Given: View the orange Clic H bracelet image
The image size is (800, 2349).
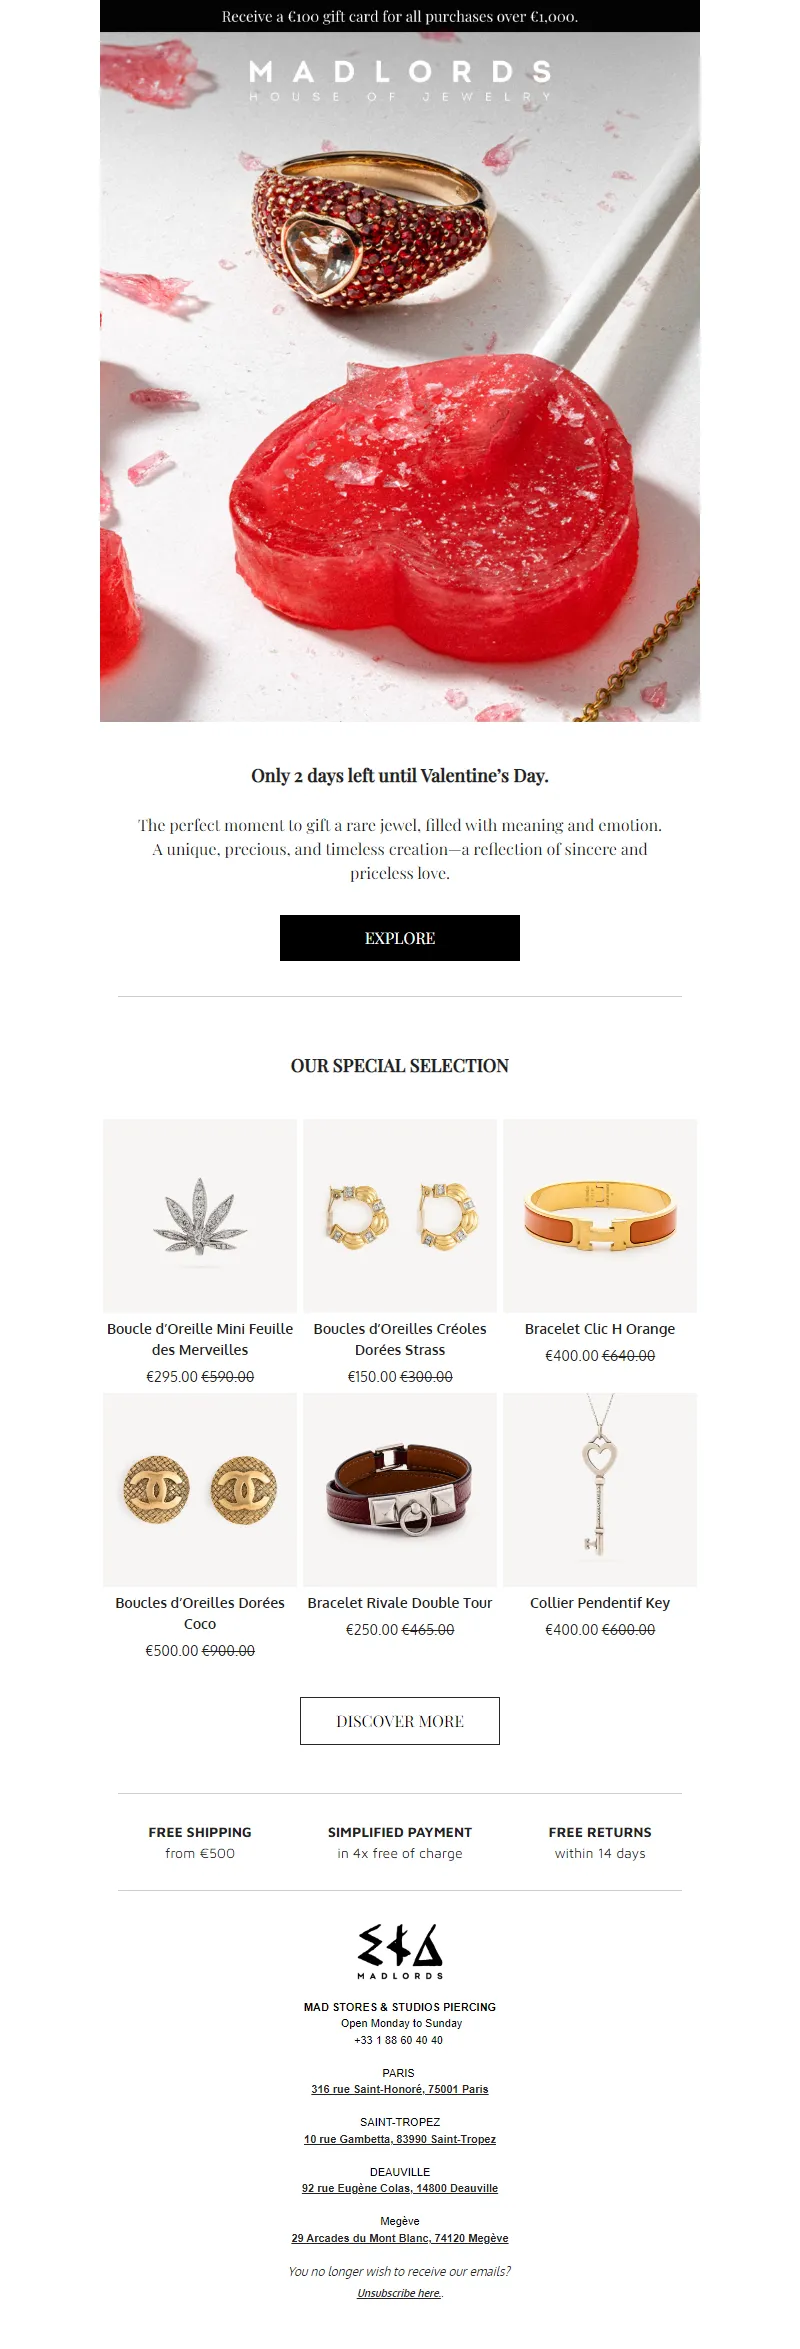Looking at the screenshot, I should click(x=600, y=1215).
